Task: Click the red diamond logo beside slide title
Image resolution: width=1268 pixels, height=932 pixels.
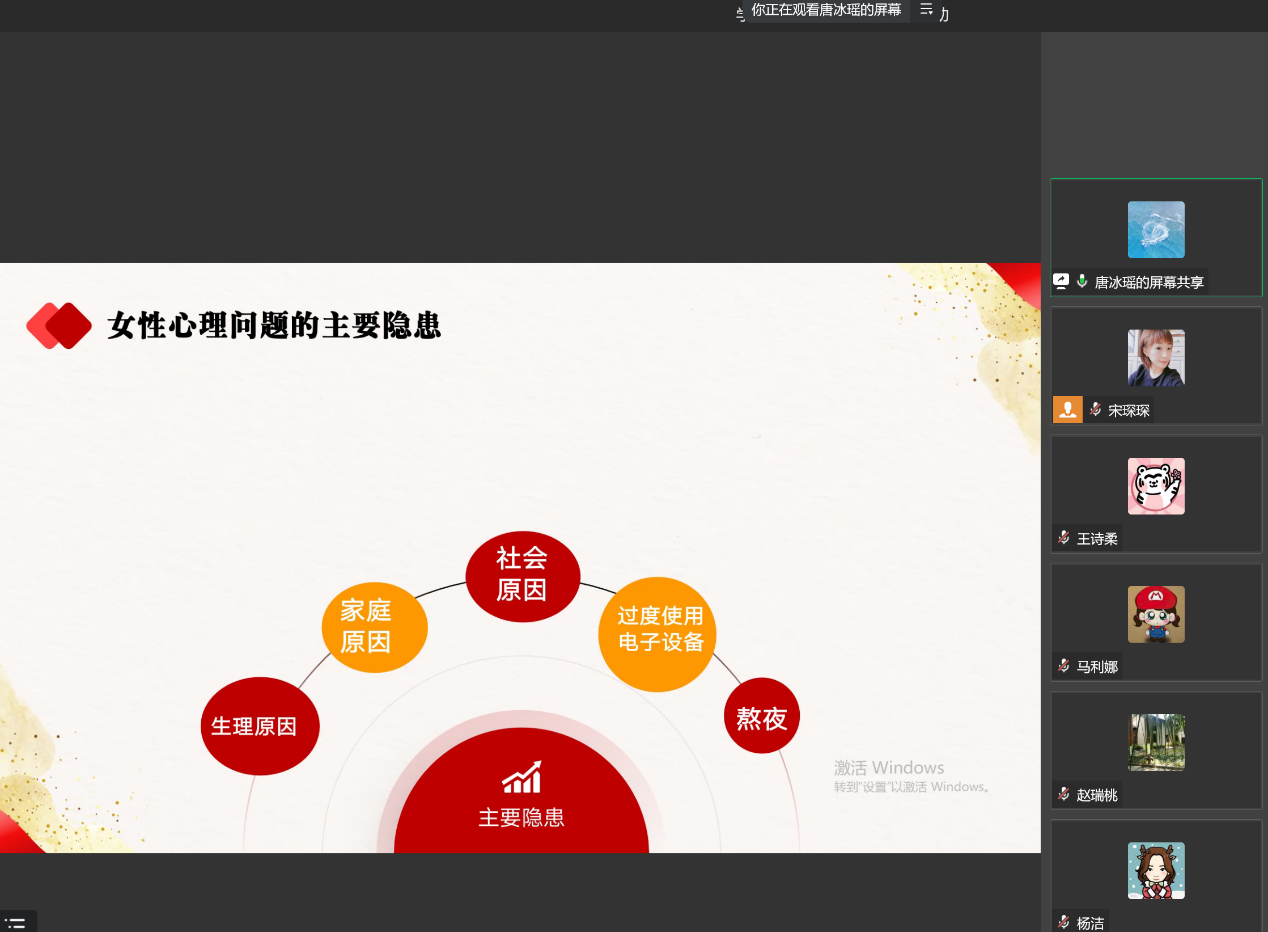Action: pyautogui.click(x=59, y=326)
